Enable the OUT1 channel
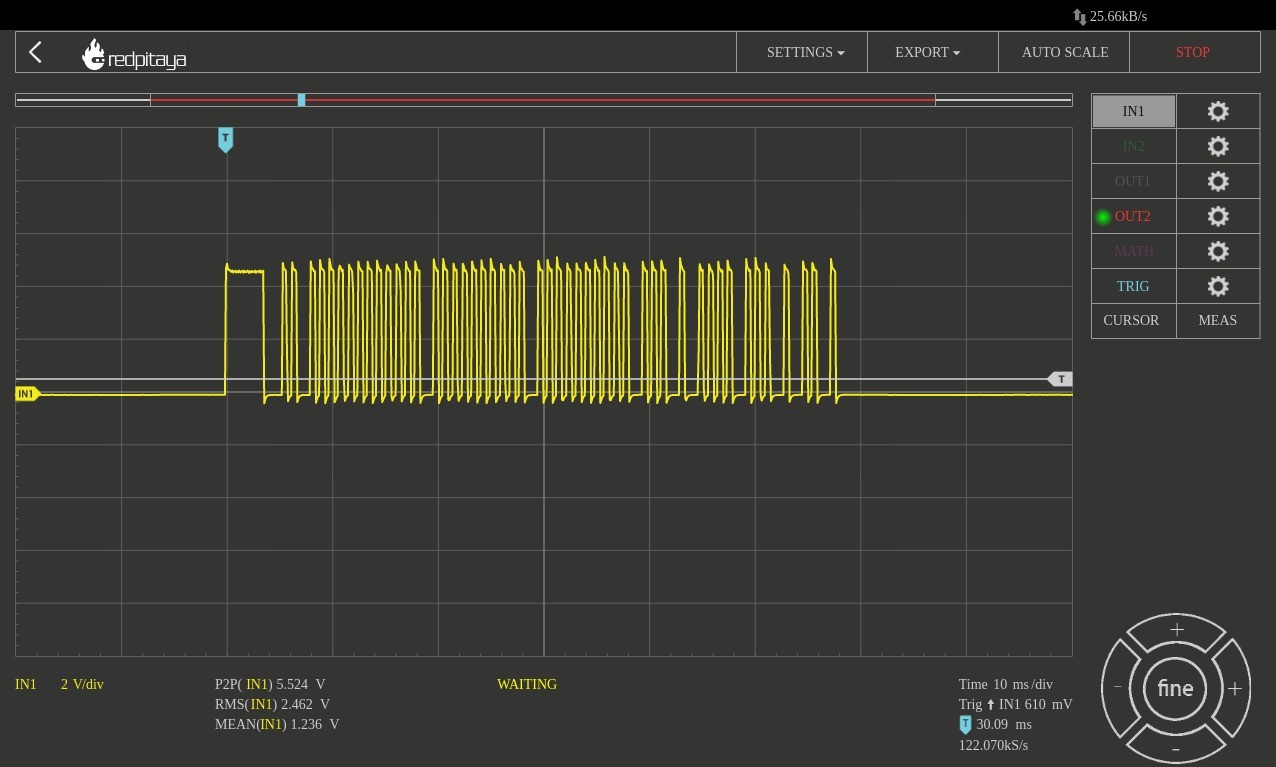The width and height of the screenshot is (1276, 767). pos(1133,181)
